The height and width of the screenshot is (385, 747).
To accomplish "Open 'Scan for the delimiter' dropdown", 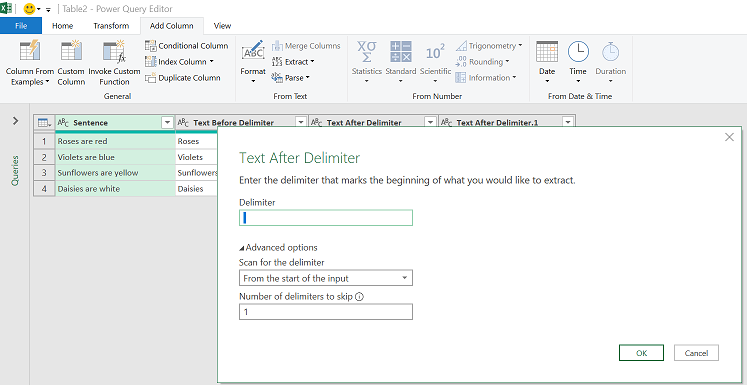I will click(x=326, y=278).
